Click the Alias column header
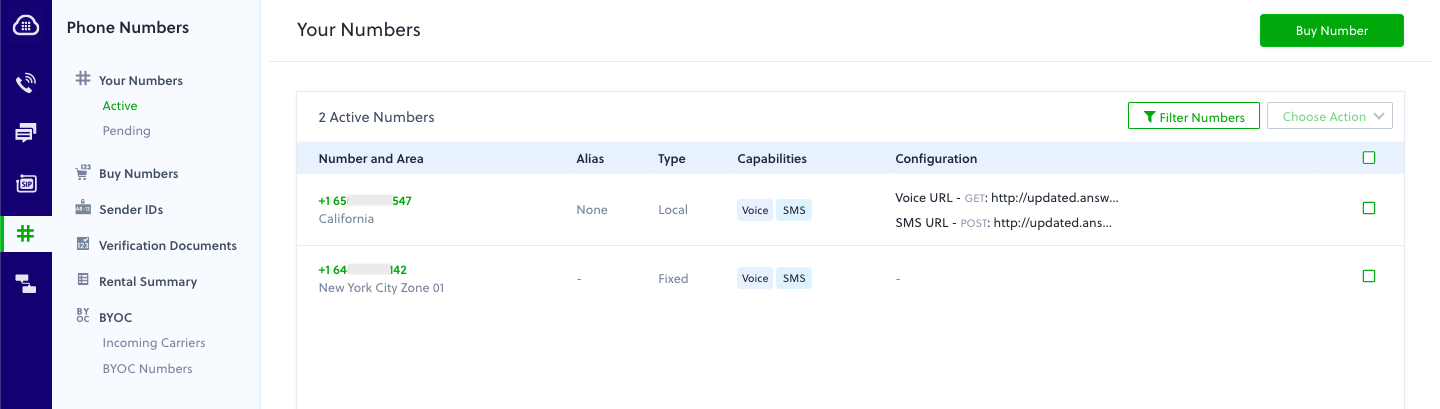The height and width of the screenshot is (409, 1440). click(590, 159)
